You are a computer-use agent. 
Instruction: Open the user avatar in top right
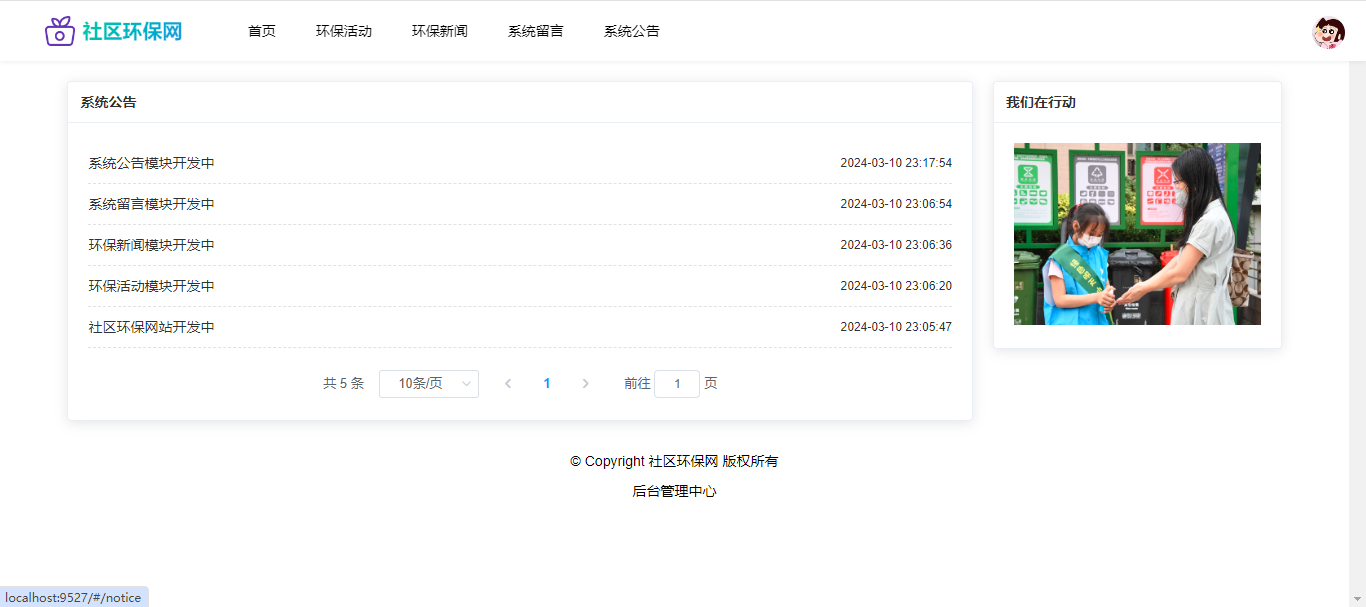[1328, 33]
